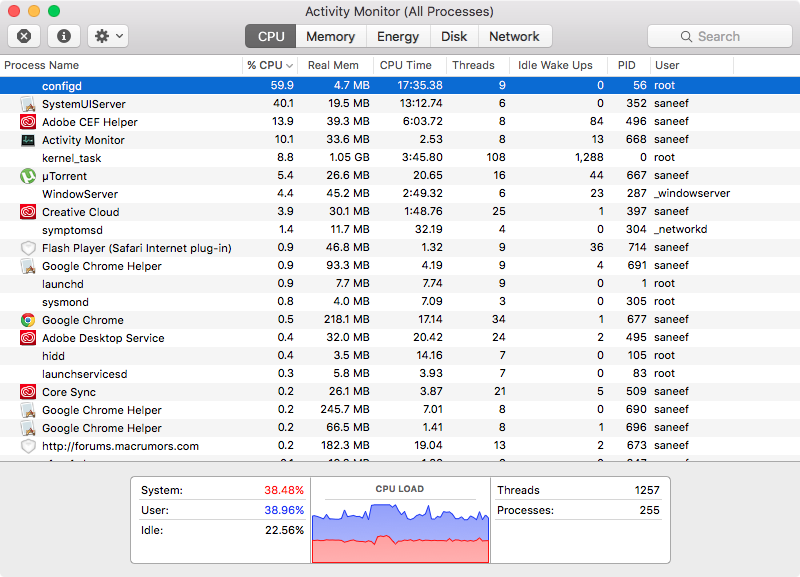Click the Flash Player shield icon

(28, 248)
